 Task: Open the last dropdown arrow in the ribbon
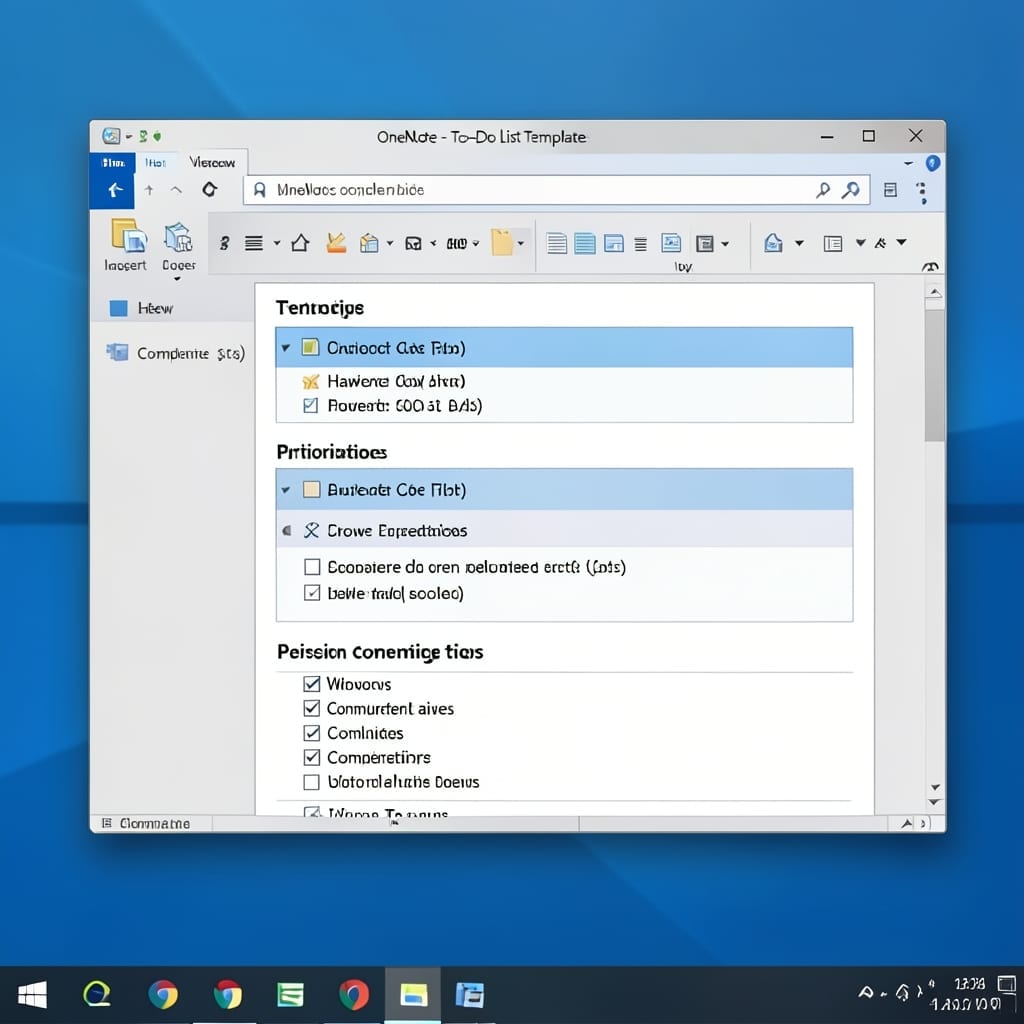click(902, 242)
